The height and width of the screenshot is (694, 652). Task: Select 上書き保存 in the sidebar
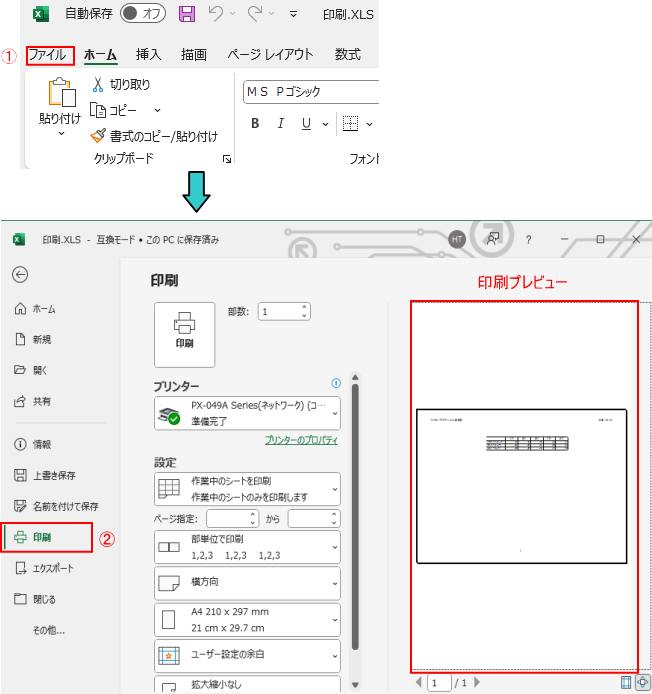(45, 475)
